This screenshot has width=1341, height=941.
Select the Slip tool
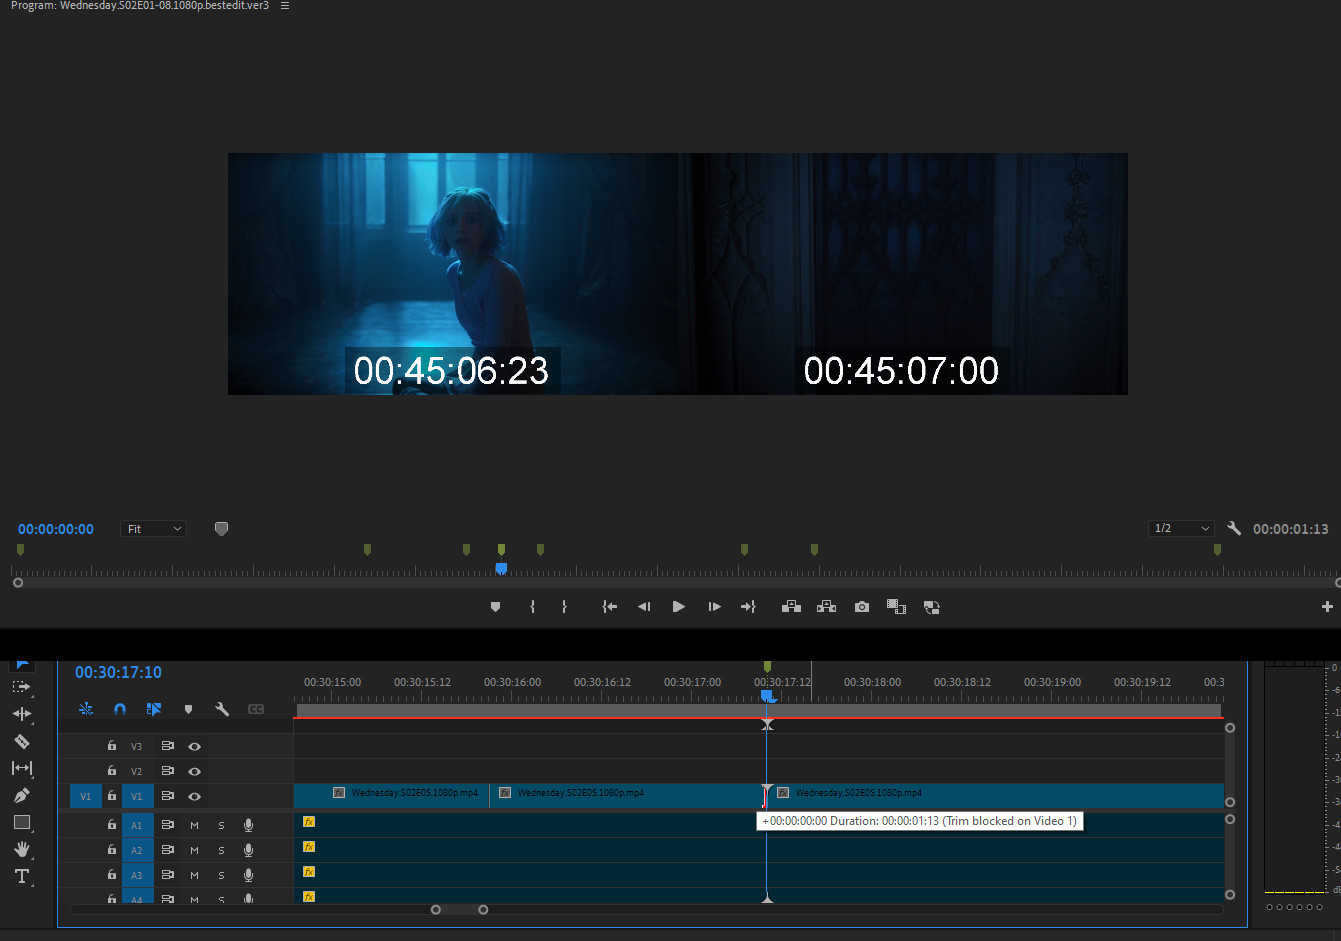(x=22, y=768)
